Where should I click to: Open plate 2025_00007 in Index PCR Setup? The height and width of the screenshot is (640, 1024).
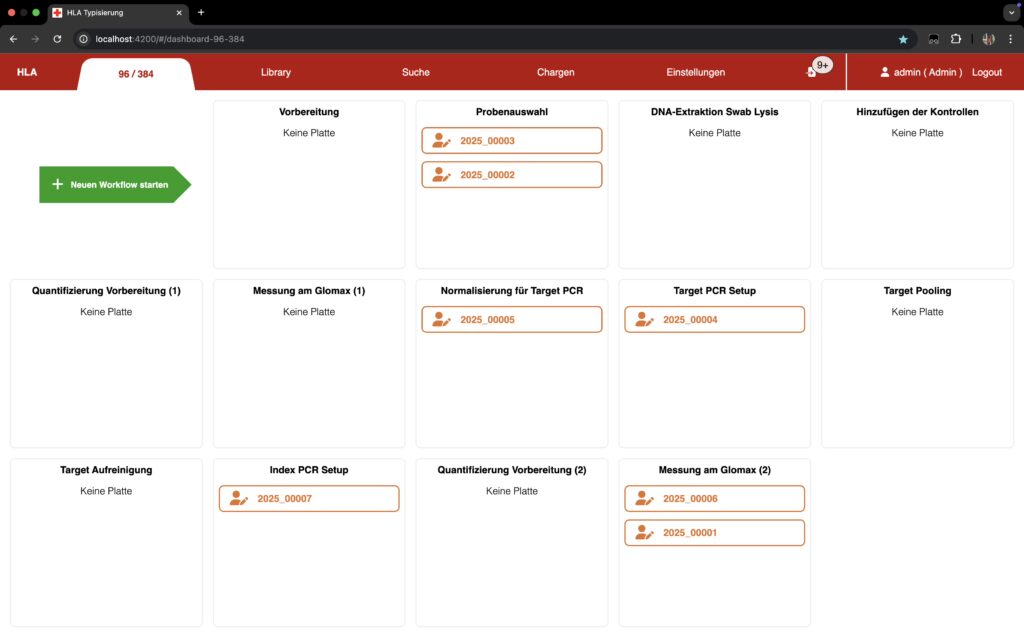click(x=309, y=498)
